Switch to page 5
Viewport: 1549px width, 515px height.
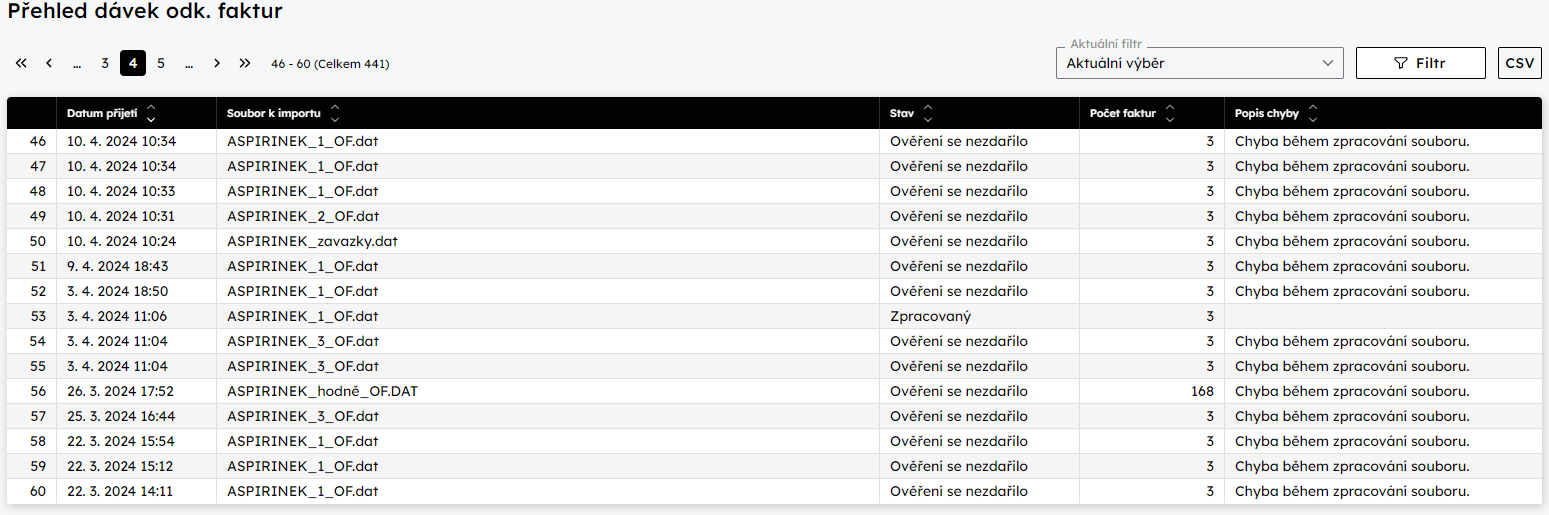point(161,63)
